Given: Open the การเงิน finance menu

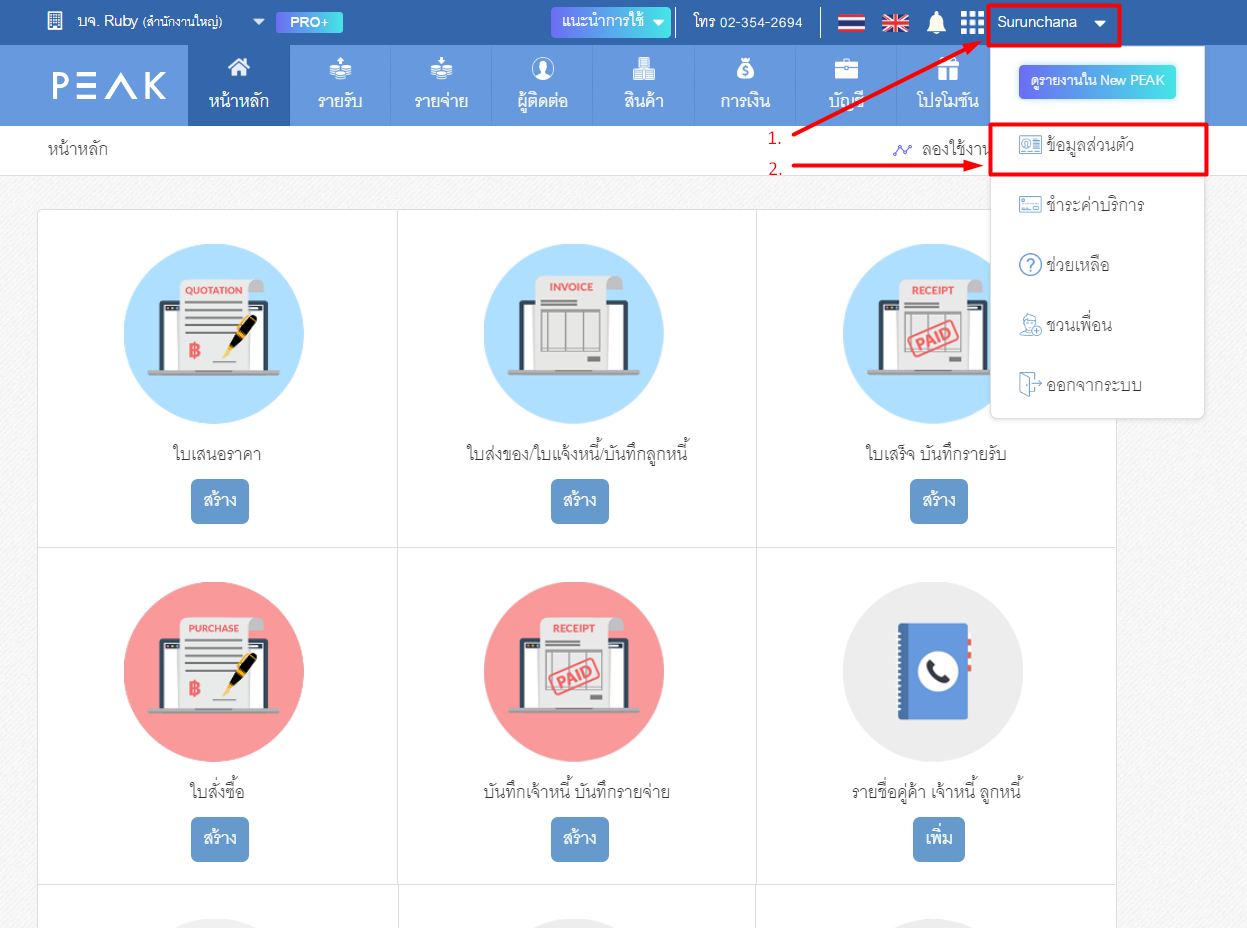Looking at the screenshot, I should 745,86.
